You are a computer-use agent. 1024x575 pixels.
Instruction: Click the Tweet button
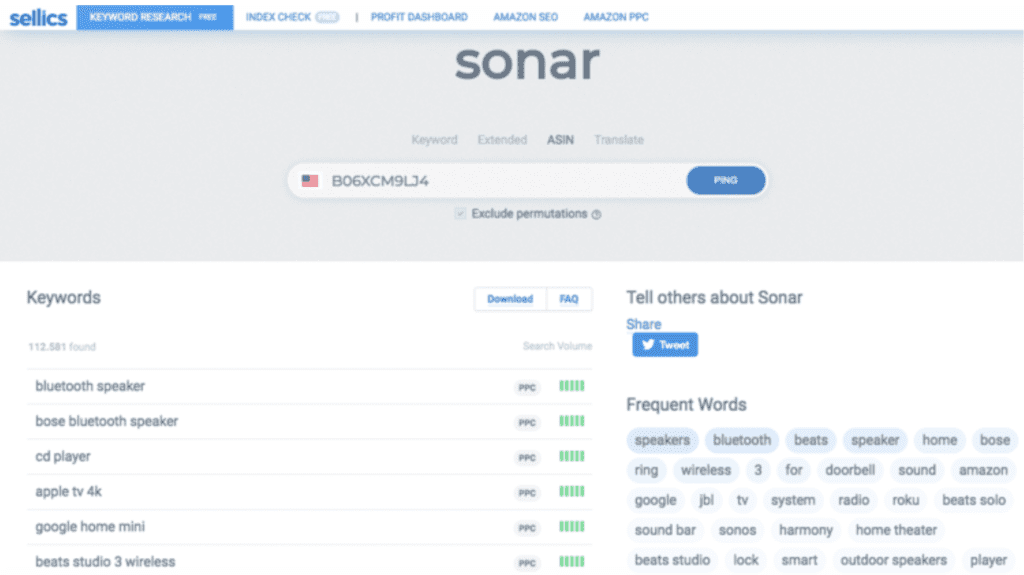point(665,345)
